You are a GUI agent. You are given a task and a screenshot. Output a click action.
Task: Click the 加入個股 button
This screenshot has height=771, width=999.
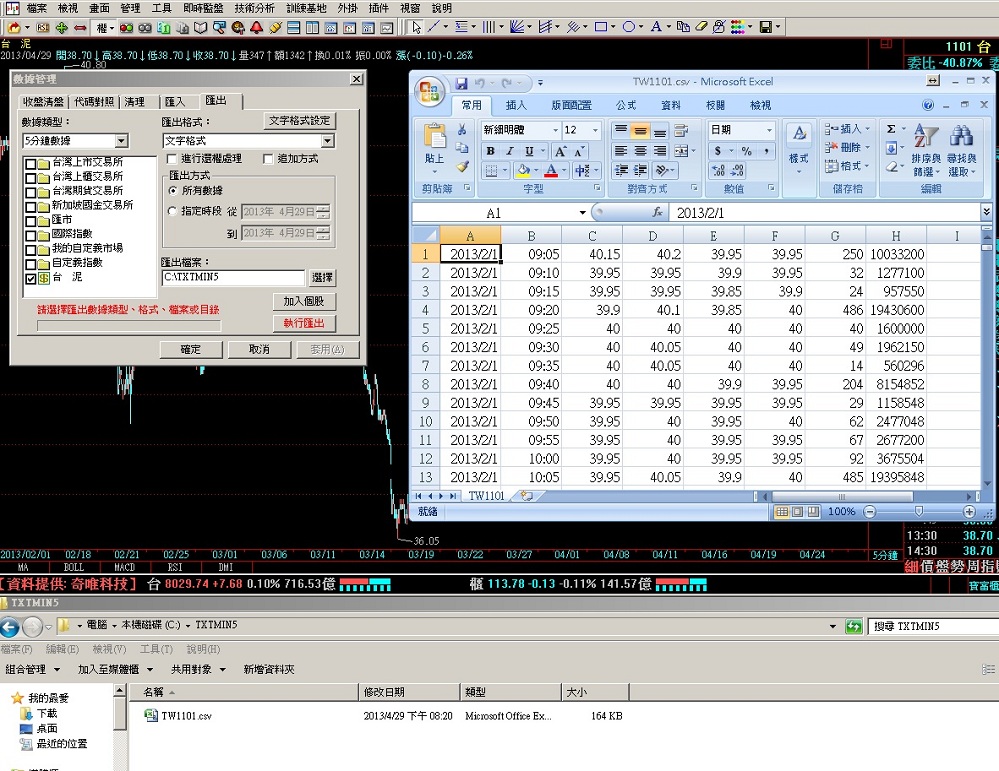tap(304, 301)
